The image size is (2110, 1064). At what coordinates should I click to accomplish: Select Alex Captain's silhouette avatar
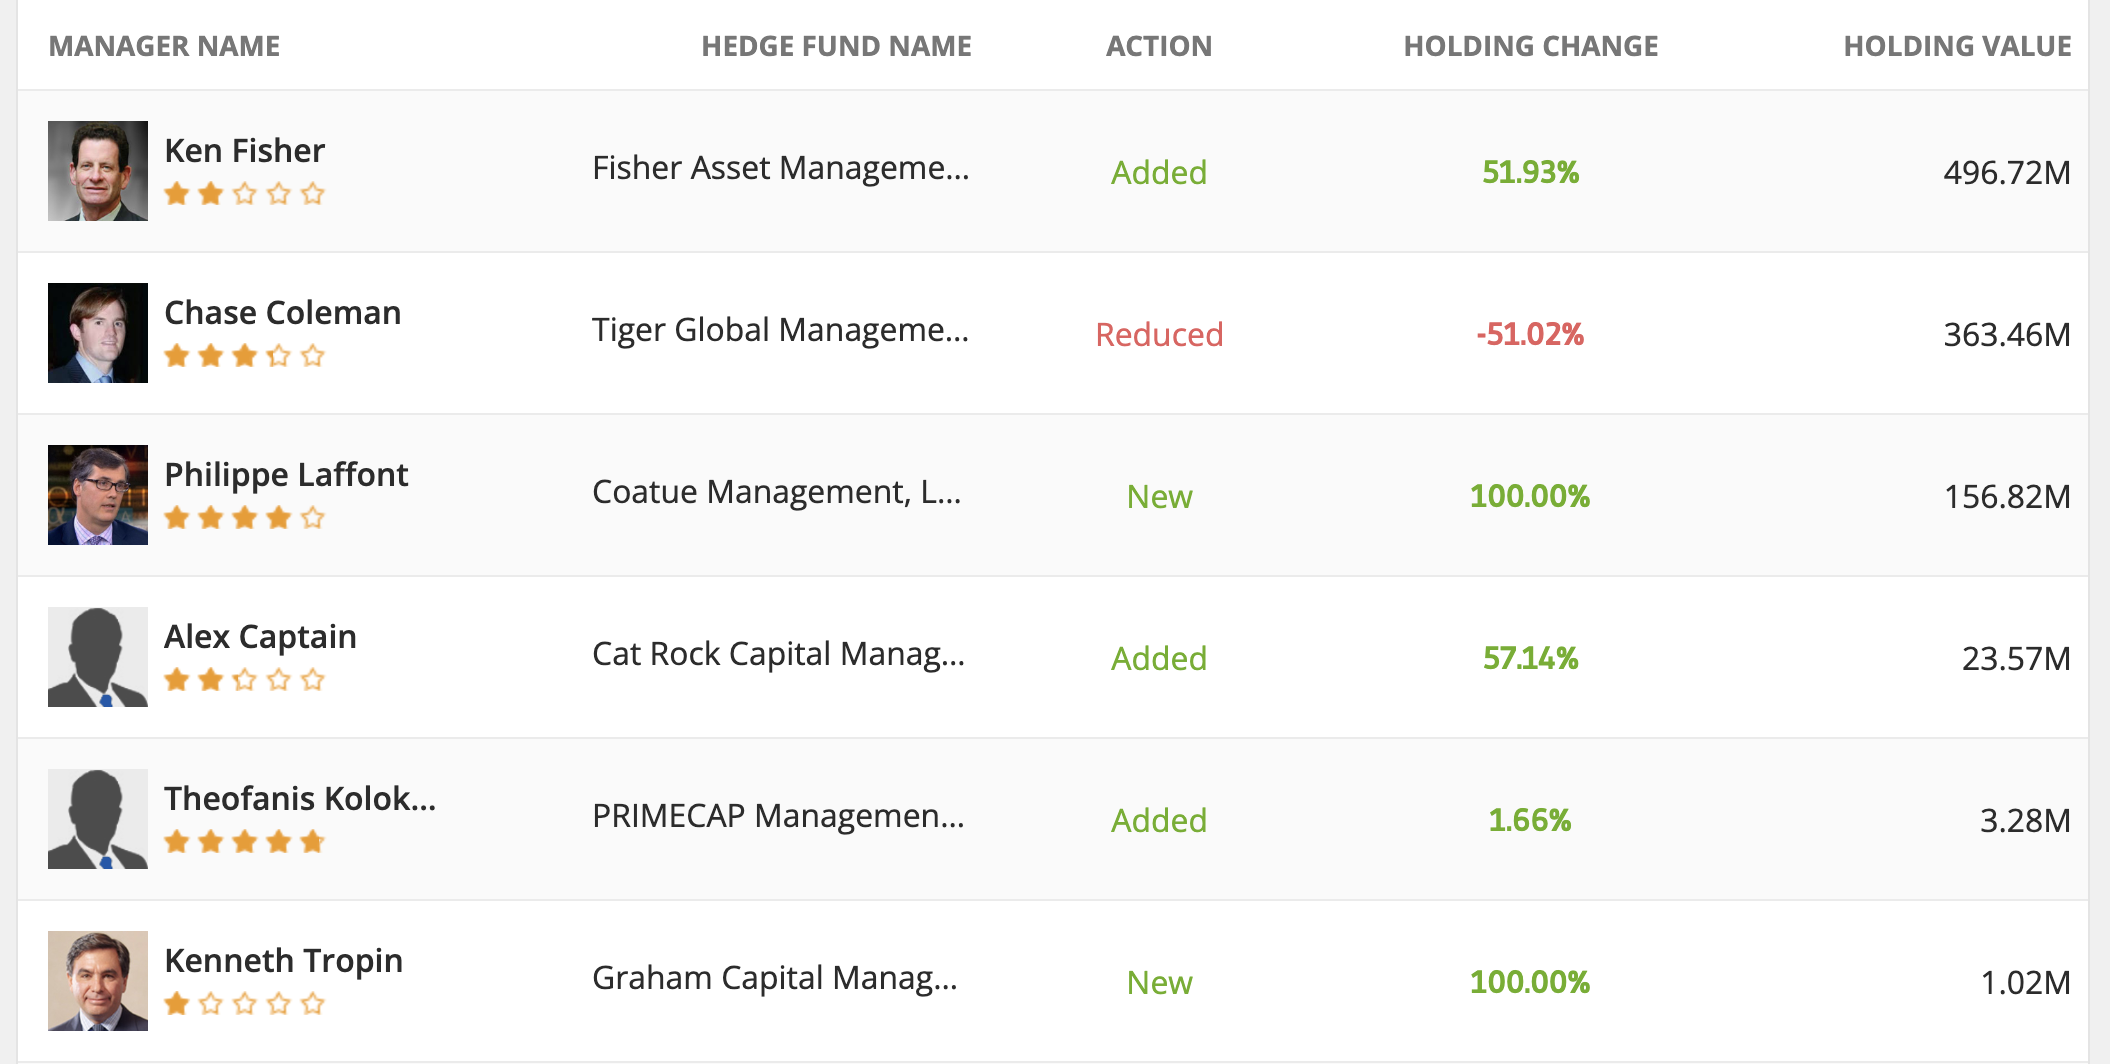98,657
